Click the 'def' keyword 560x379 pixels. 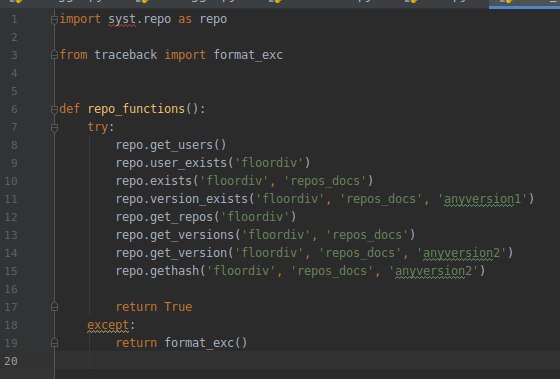69,109
